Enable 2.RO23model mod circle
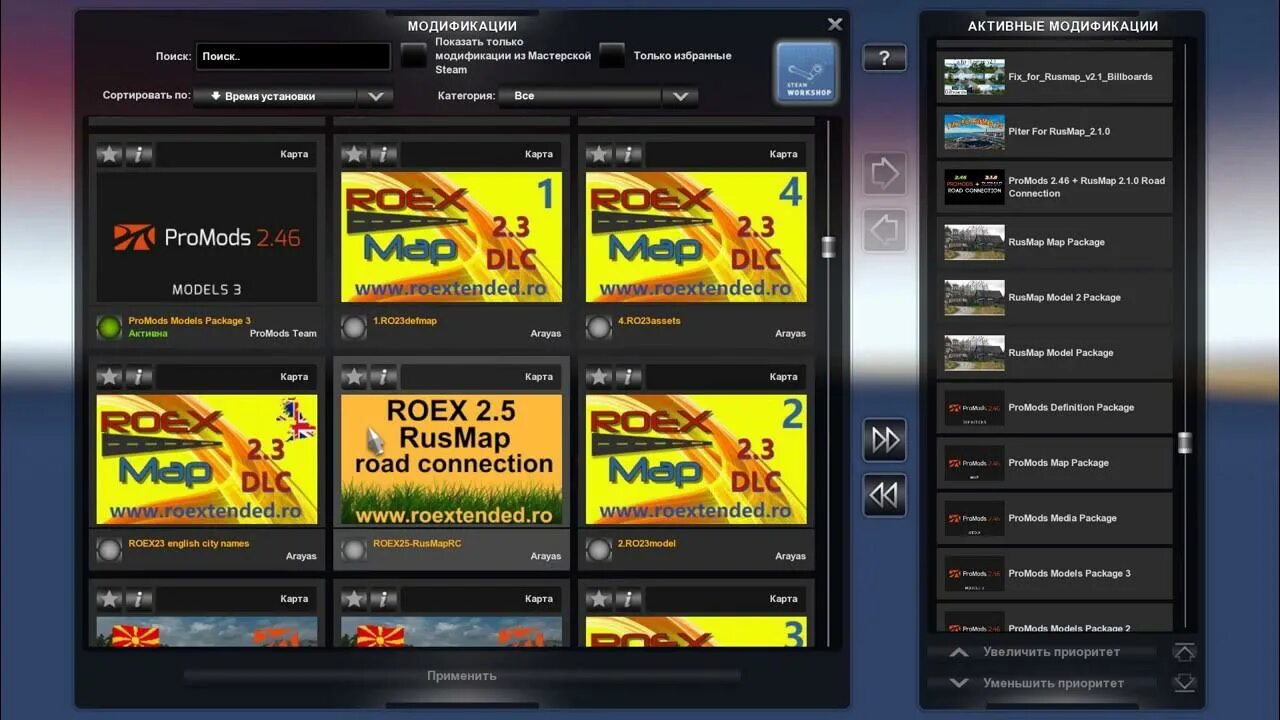The width and height of the screenshot is (1280, 720). 598,549
